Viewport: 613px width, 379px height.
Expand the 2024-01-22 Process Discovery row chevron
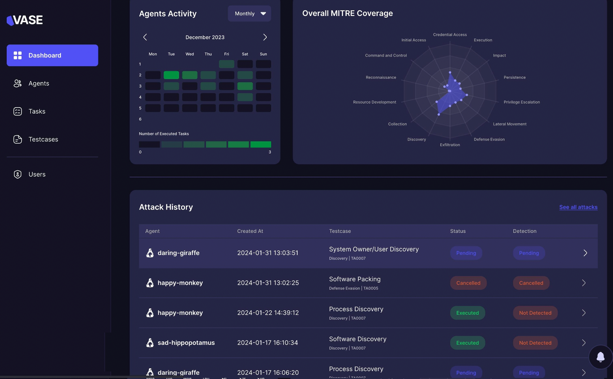tap(584, 313)
